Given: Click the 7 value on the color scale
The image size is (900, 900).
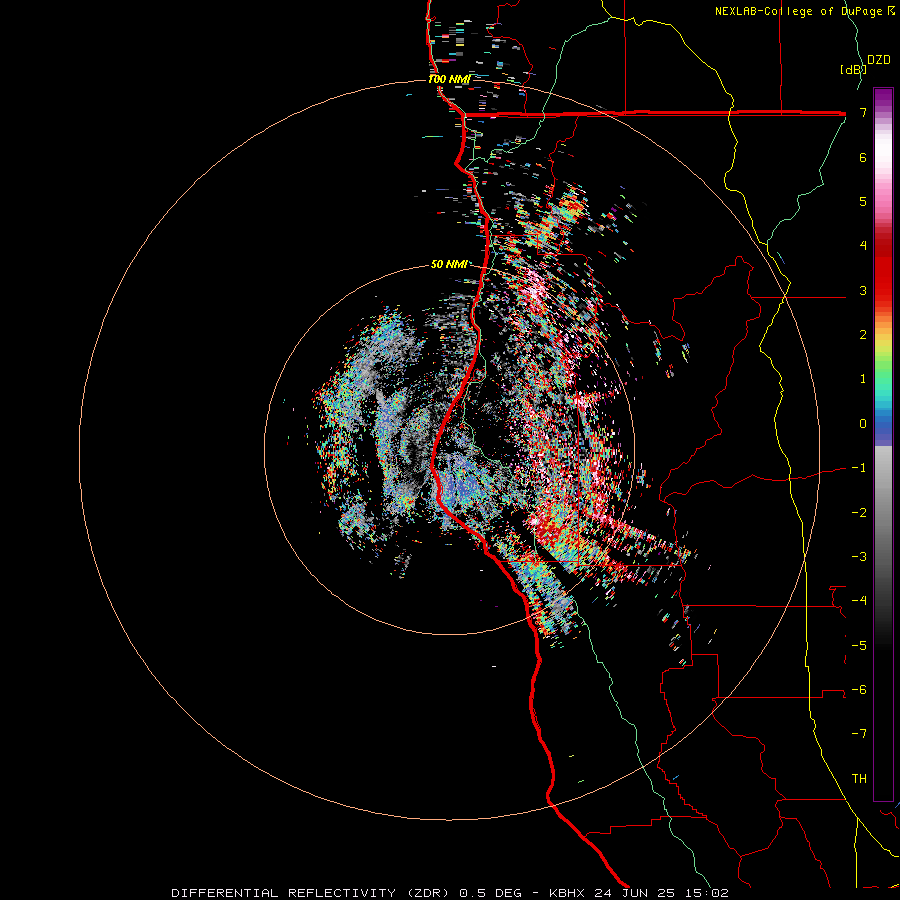Looking at the screenshot, I should click(x=863, y=112).
